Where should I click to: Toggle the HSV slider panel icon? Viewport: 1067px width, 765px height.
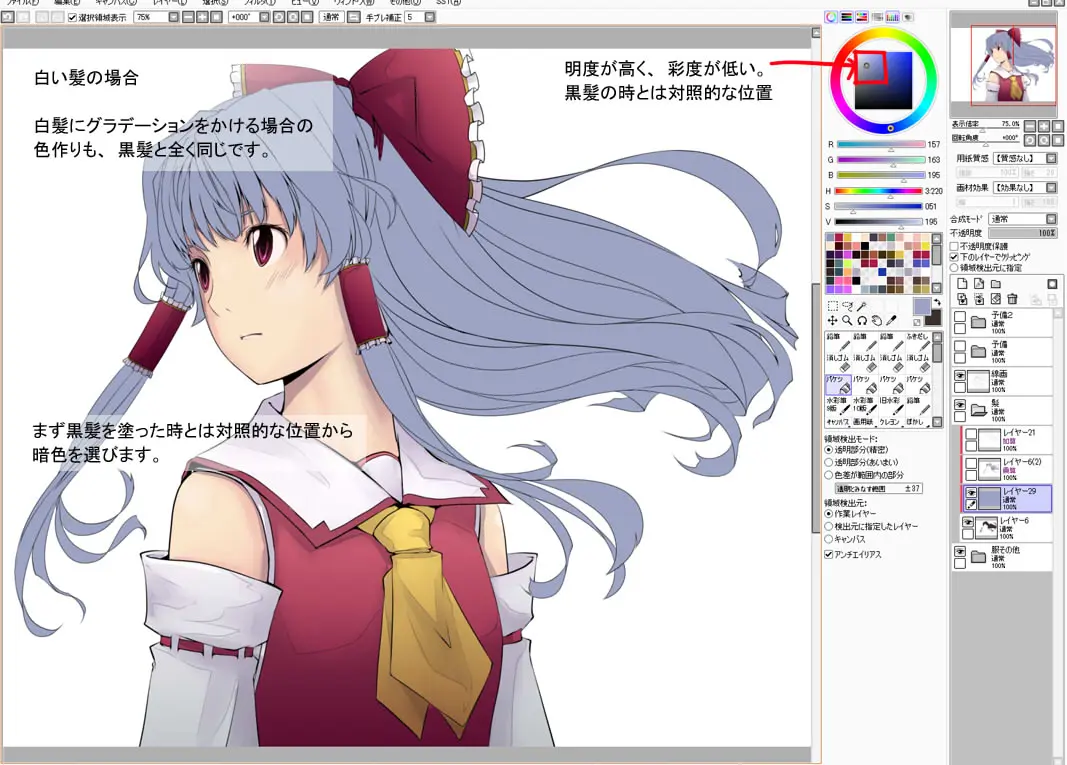click(x=861, y=17)
